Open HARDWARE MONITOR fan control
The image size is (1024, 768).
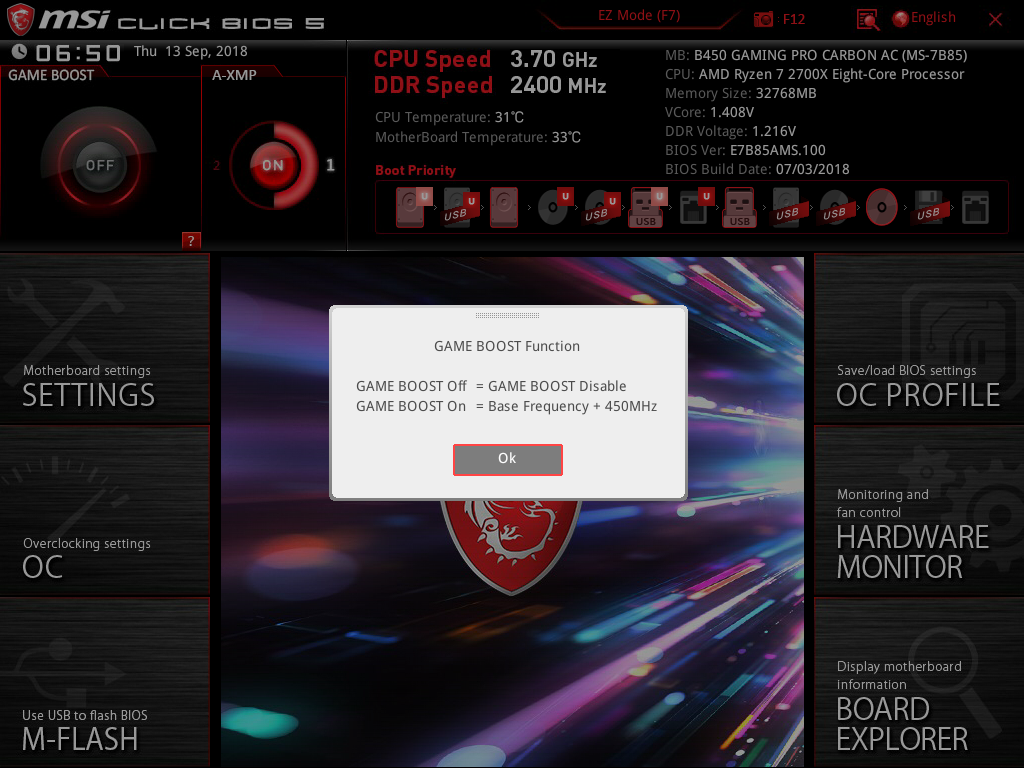pos(919,511)
